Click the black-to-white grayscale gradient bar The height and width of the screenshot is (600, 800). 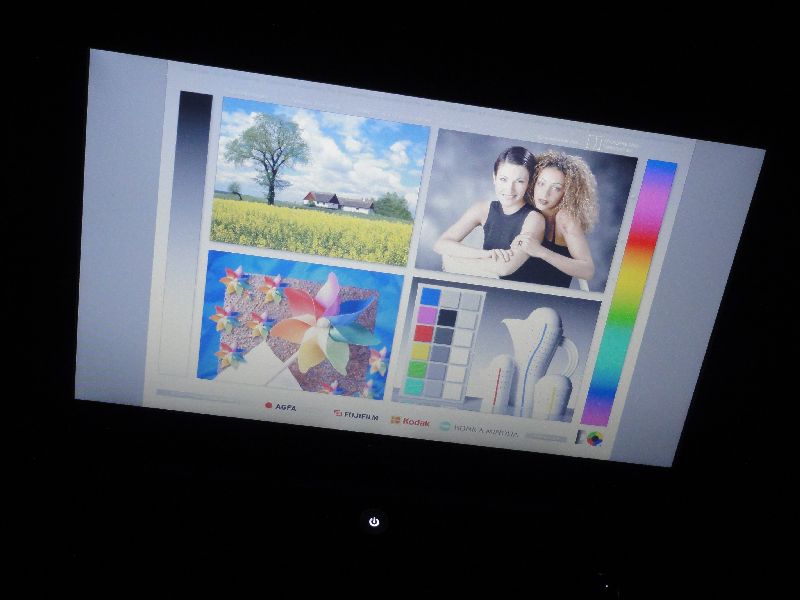186,232
